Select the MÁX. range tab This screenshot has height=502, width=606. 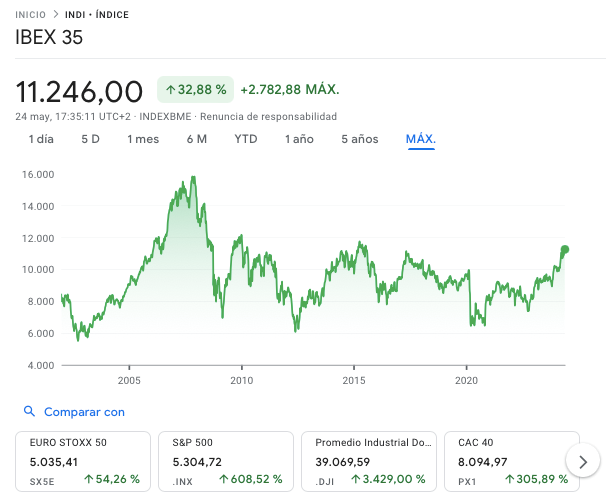click(x=421, y=139)
